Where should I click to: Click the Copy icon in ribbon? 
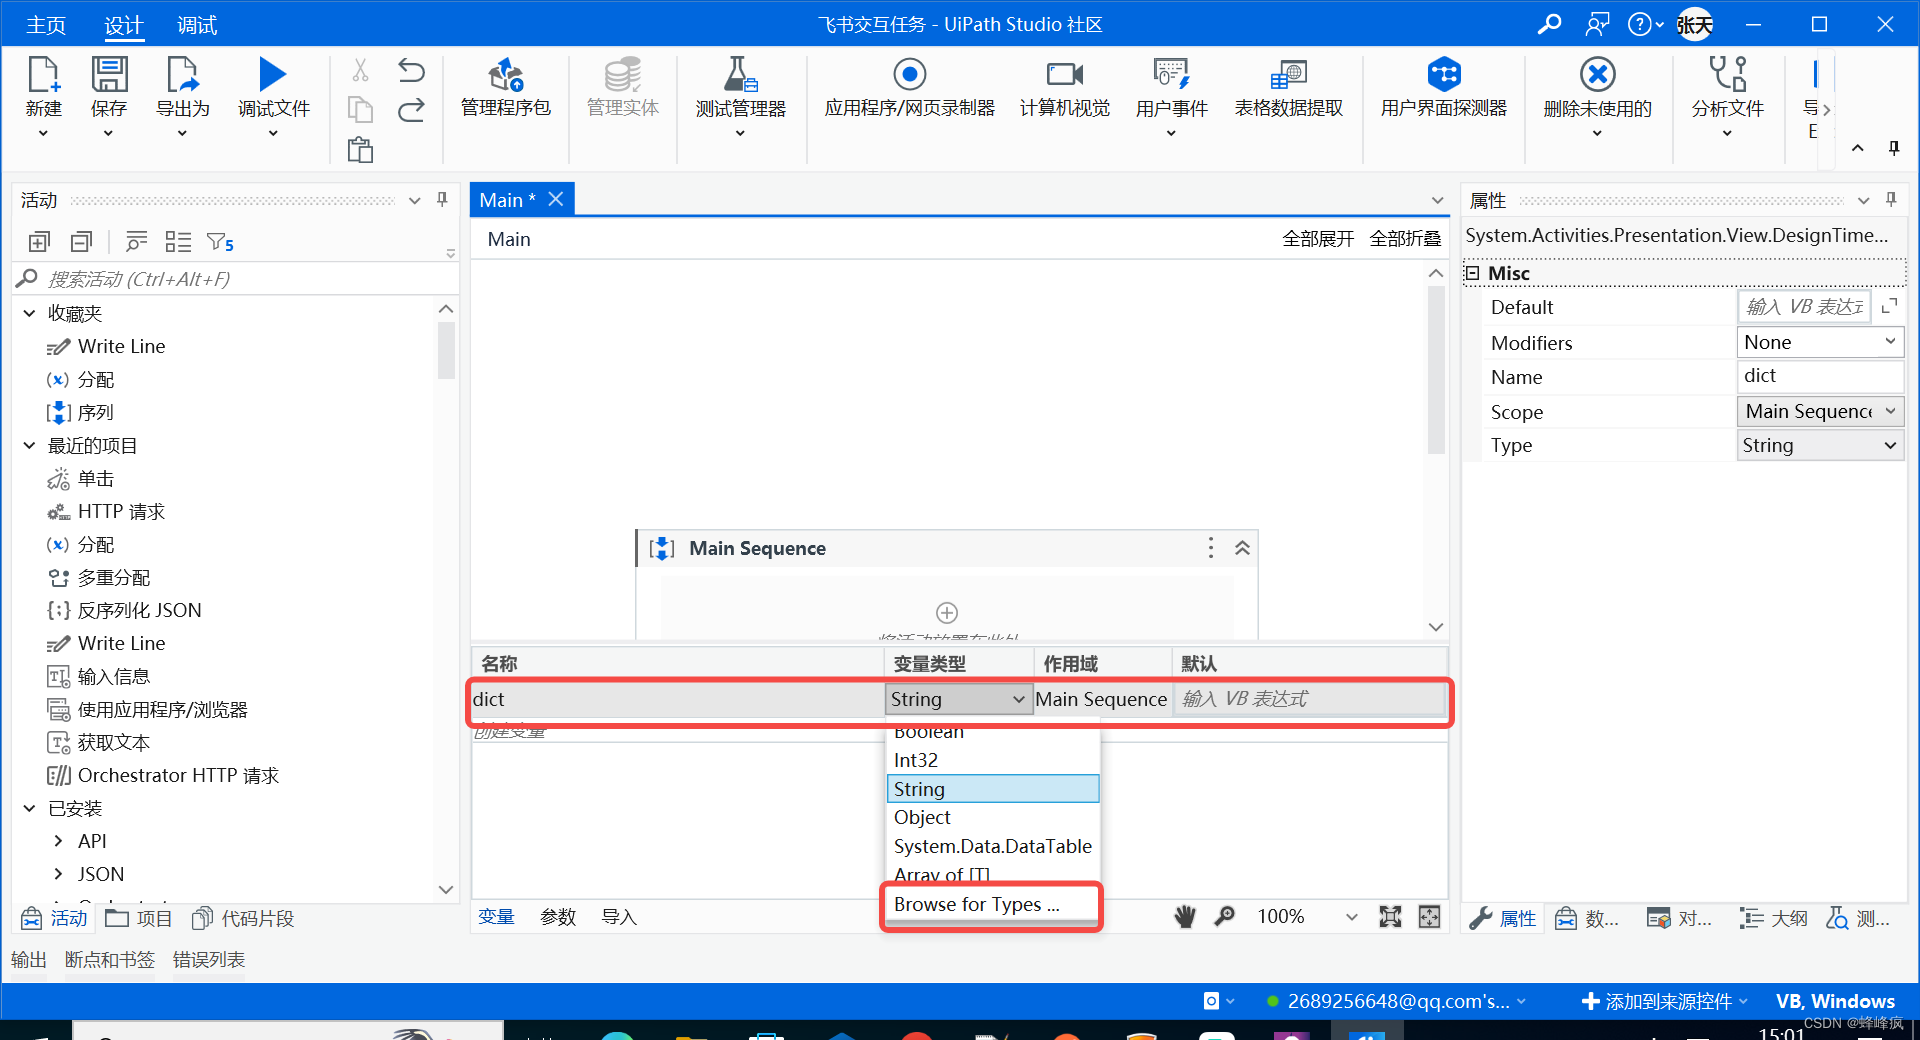(360, 109)
